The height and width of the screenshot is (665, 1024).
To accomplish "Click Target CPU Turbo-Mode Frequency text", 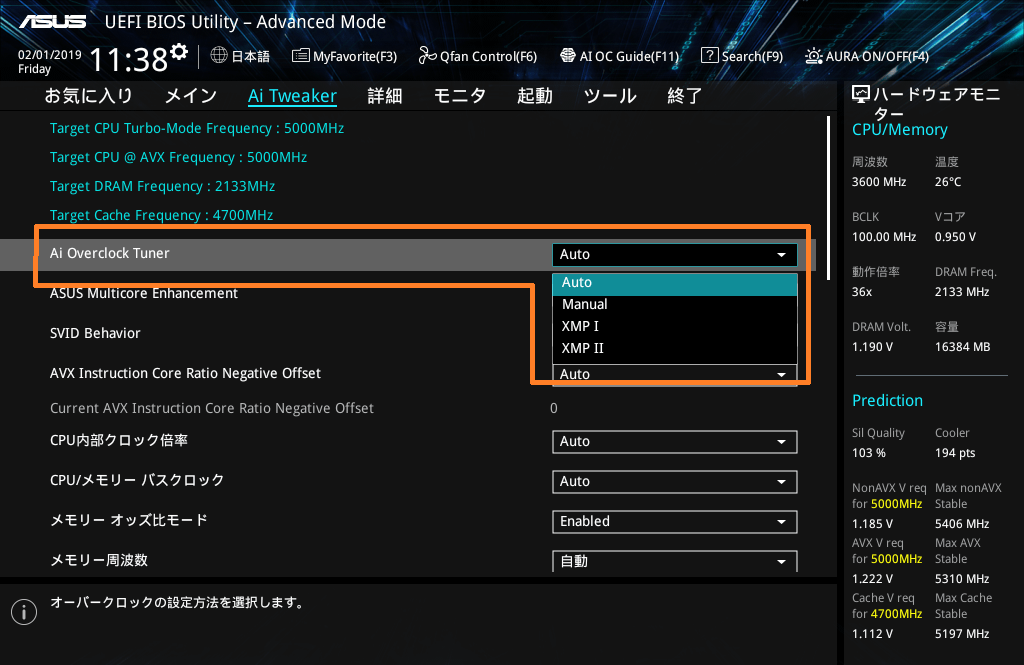I will pos(197,128).
